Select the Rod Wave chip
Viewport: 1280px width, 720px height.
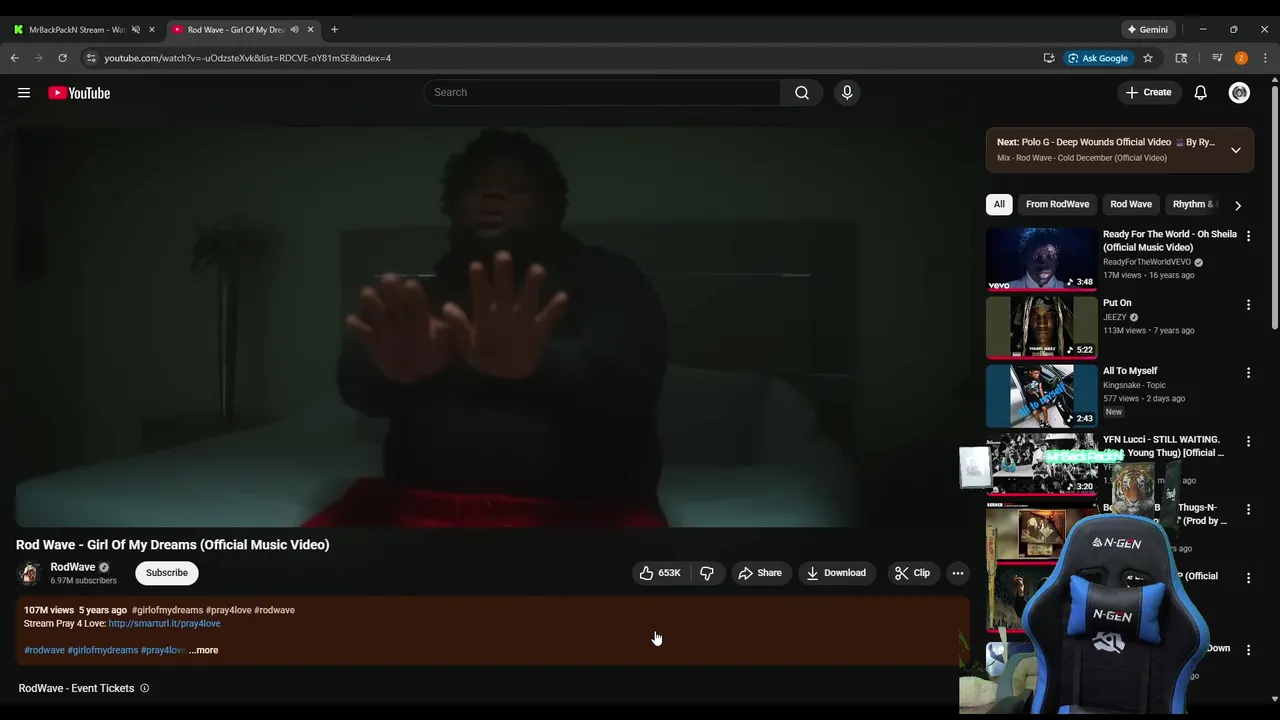coord(1131,204)
